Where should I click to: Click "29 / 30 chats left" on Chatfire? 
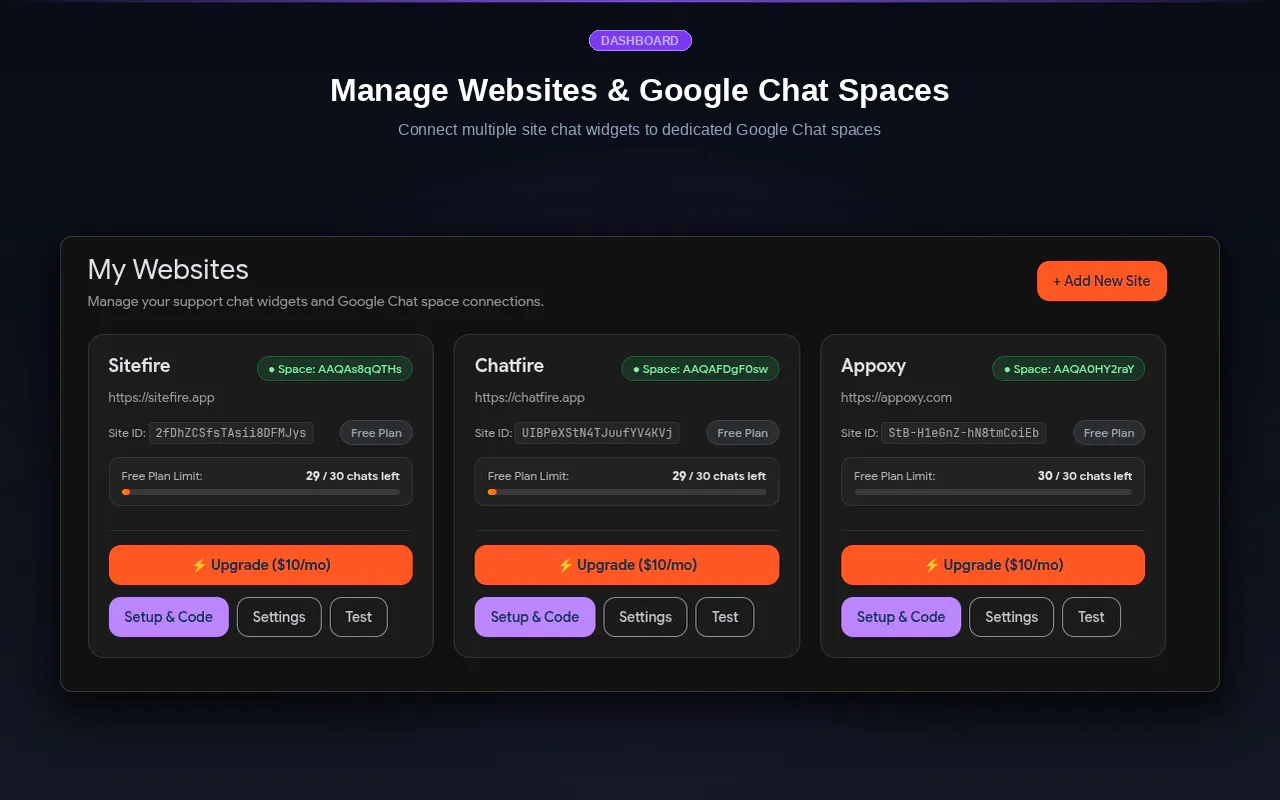pos(719,476)
